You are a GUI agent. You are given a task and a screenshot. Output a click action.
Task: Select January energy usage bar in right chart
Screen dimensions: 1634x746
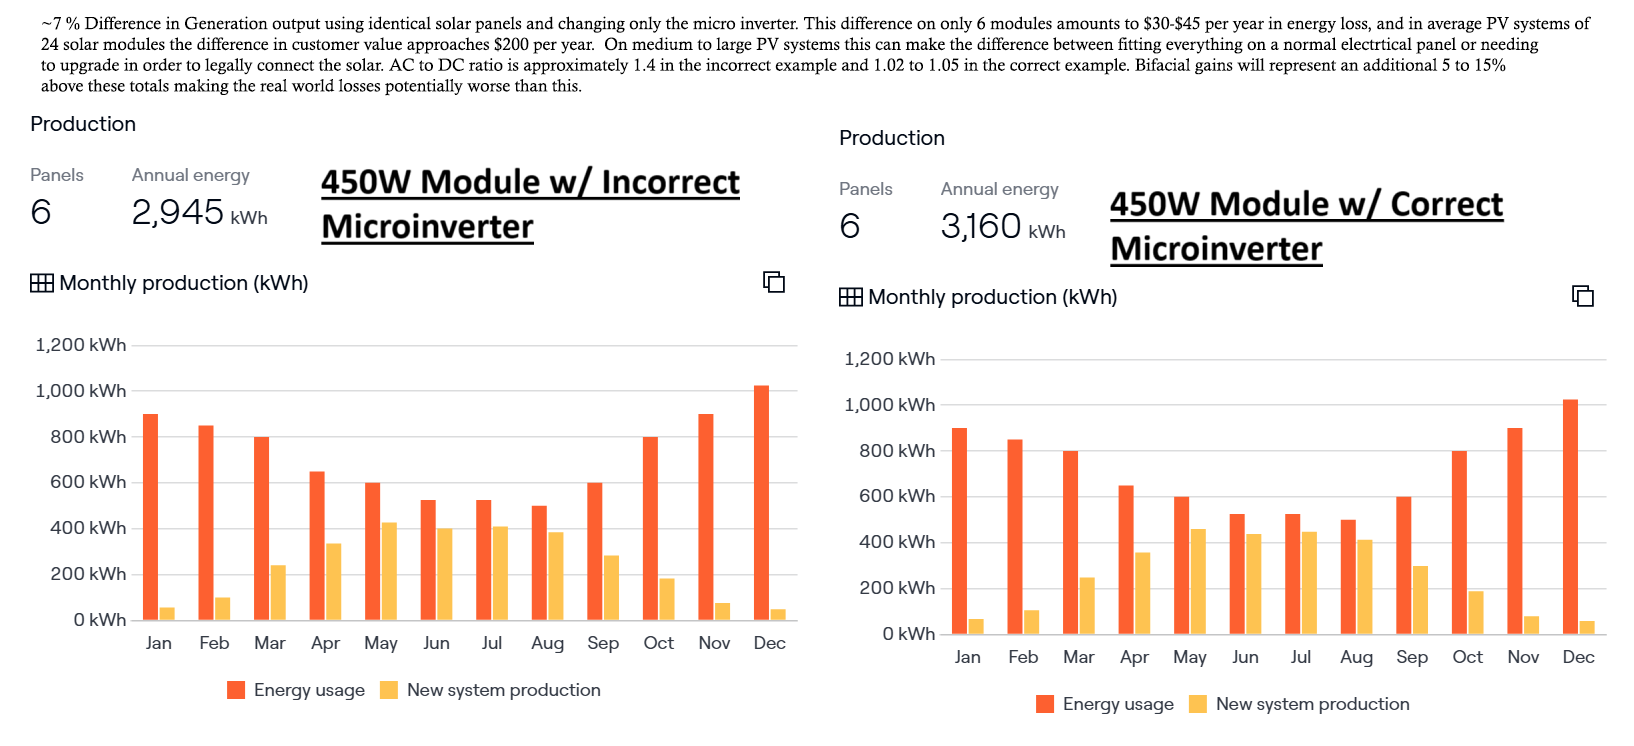[960, 531]
